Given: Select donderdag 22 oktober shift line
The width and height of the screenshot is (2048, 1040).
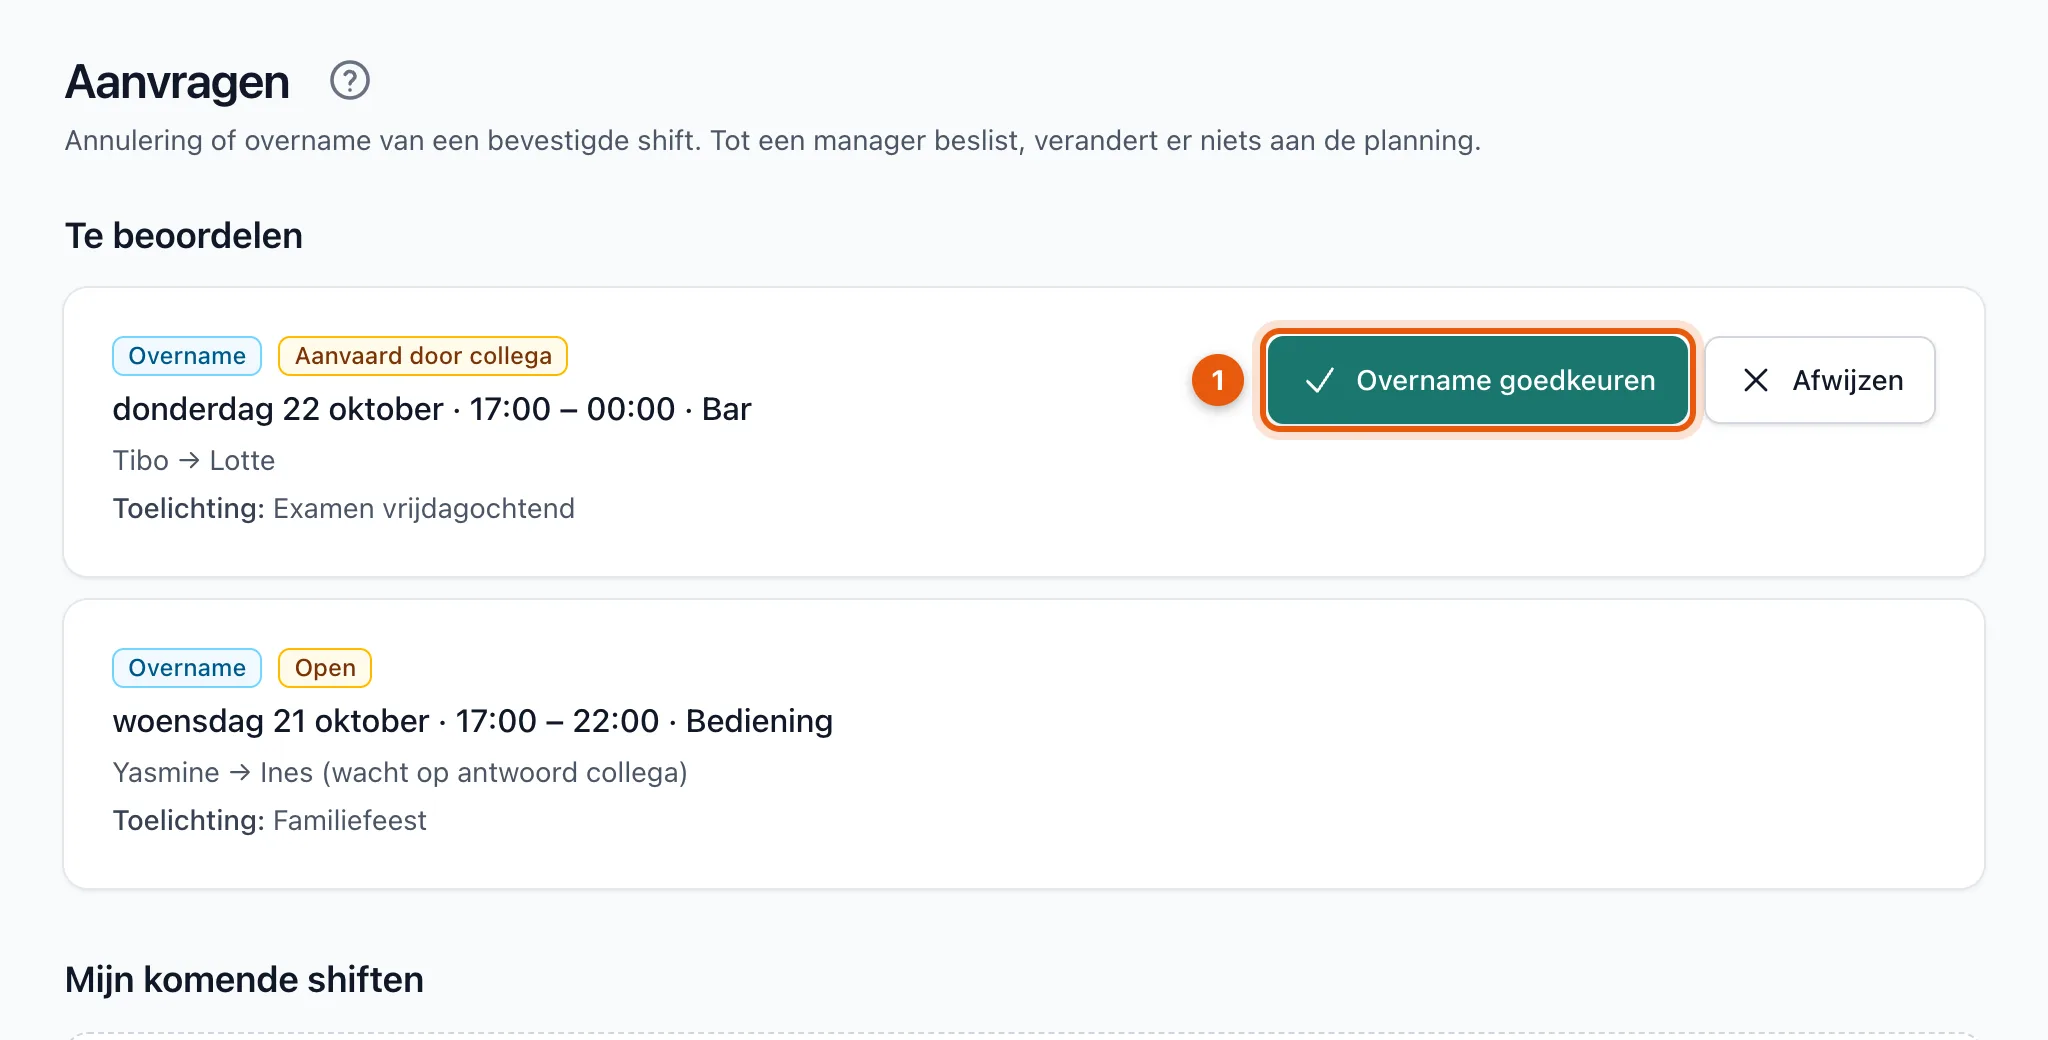Looking at the screenshot, I should tap(432, 409).
